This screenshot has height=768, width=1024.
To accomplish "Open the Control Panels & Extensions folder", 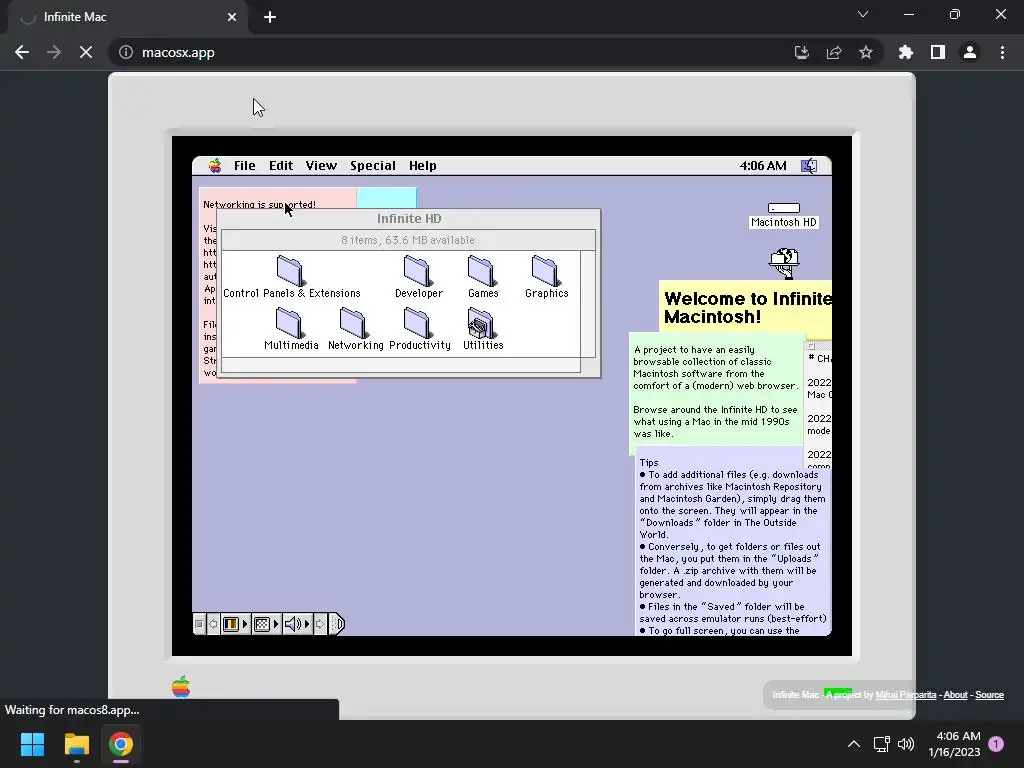I will pos(291,278).
